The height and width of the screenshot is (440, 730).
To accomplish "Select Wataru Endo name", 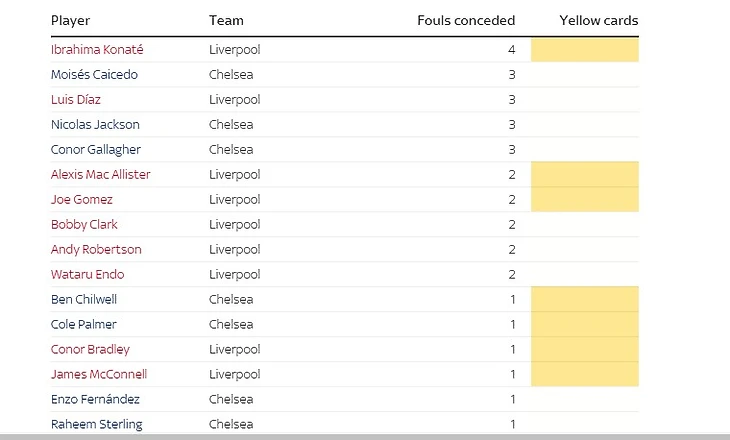I will click(x=87, y=274).
